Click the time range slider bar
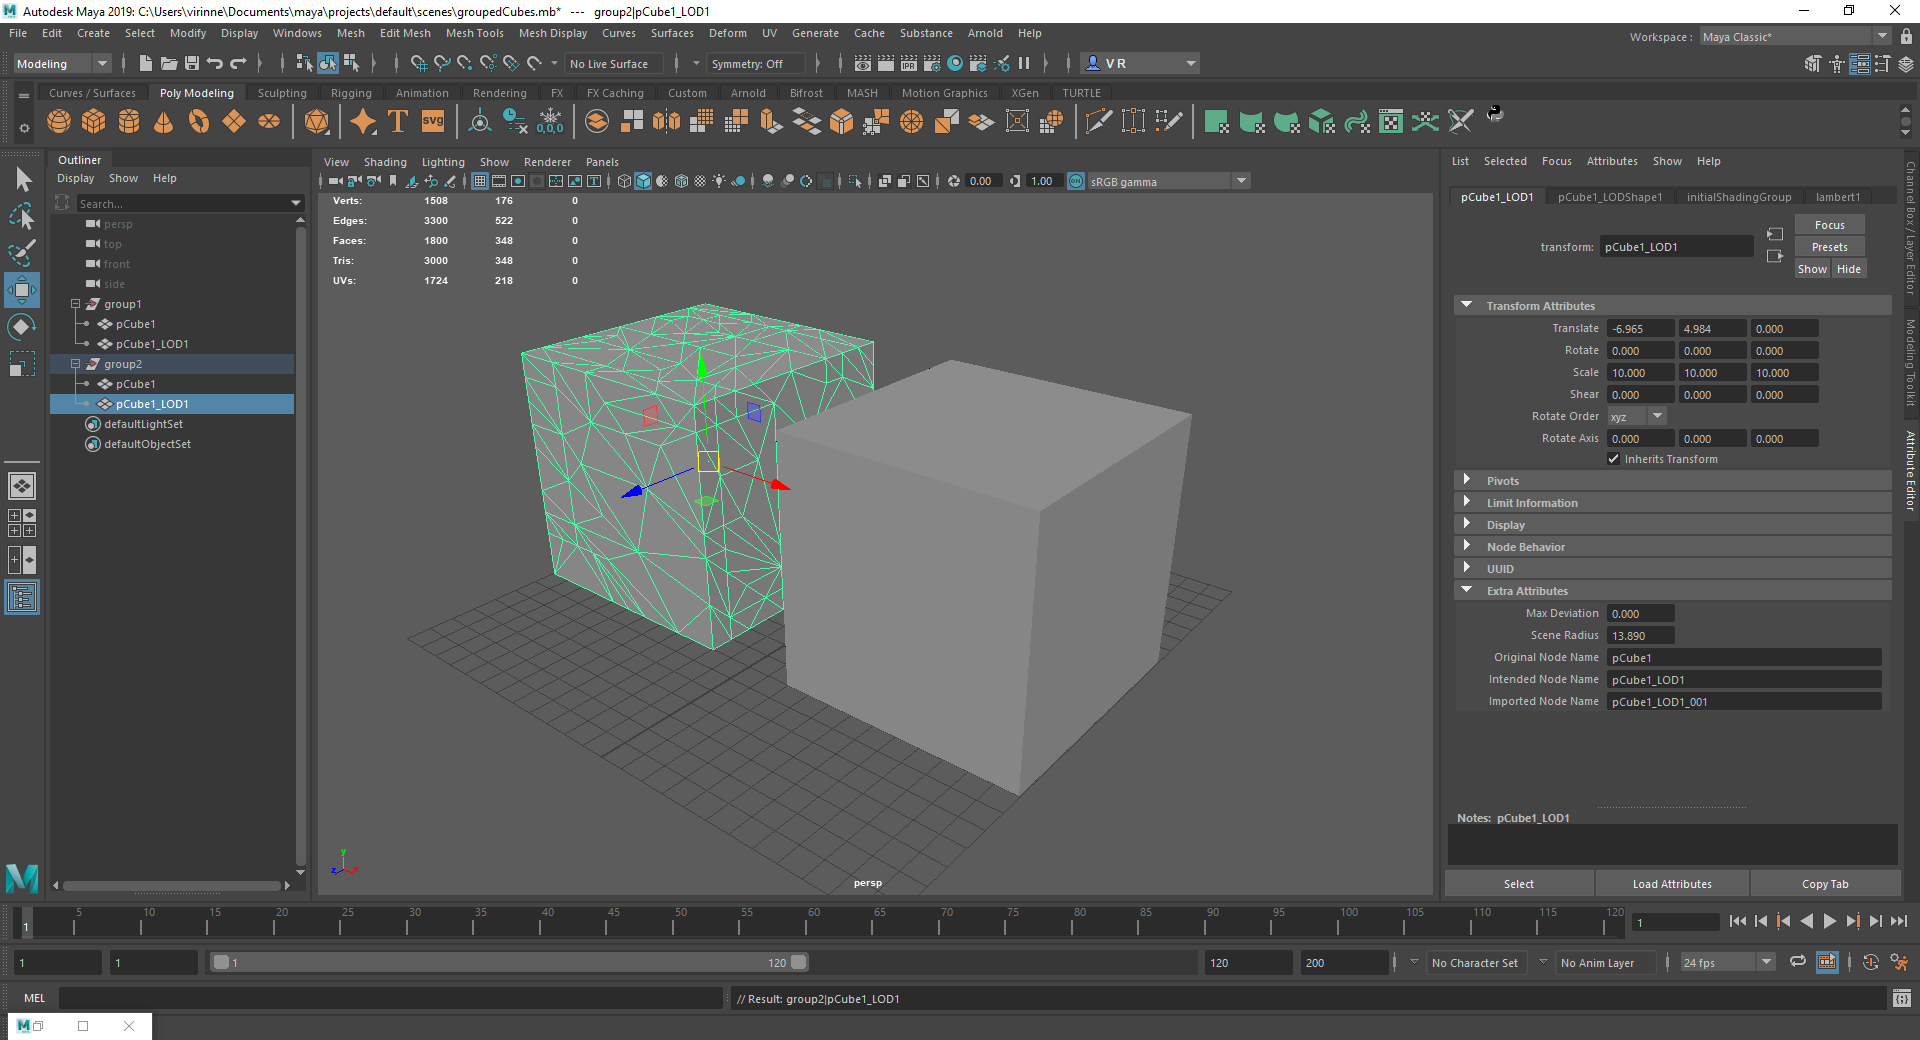Viewport: 1920px width, 1040px height. pyautogui.click(x=510, y=962)
